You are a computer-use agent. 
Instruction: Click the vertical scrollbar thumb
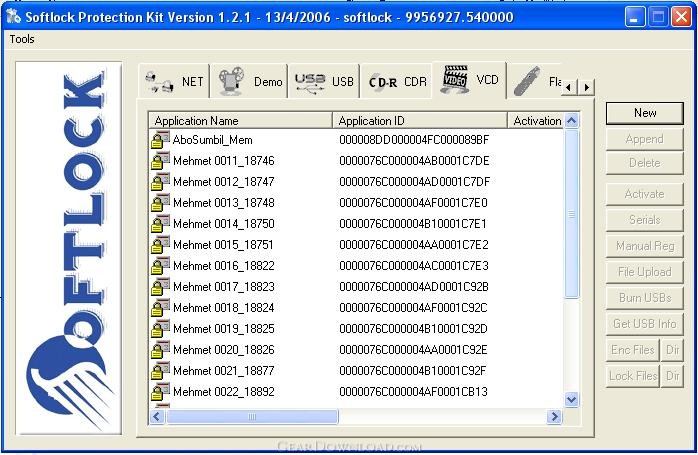coord(572,214)
